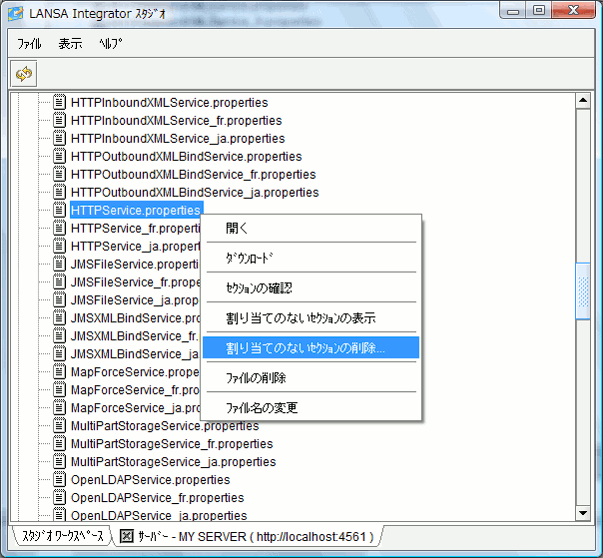Click file icon beside JMSXMLBindService.properties
This screenshot has width=603, height=558.
59,318
